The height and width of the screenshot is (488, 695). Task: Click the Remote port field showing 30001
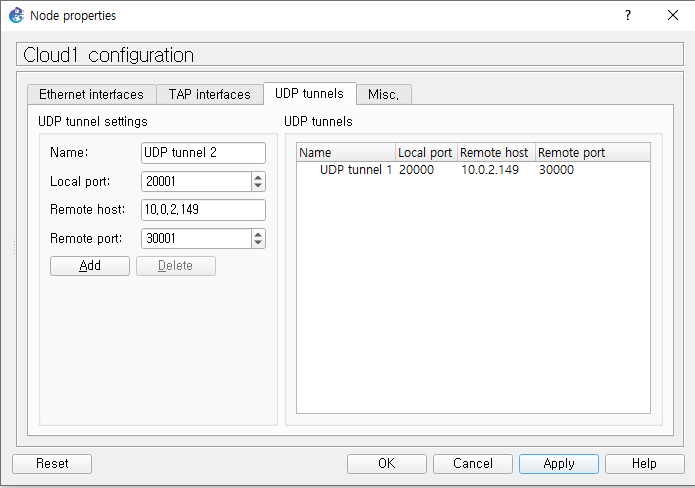click(196, 238)
